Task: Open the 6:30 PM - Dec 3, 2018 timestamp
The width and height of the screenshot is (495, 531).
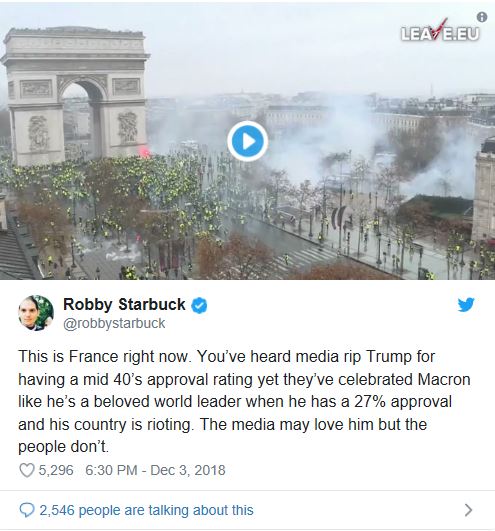Action: (x=155, y=470)
